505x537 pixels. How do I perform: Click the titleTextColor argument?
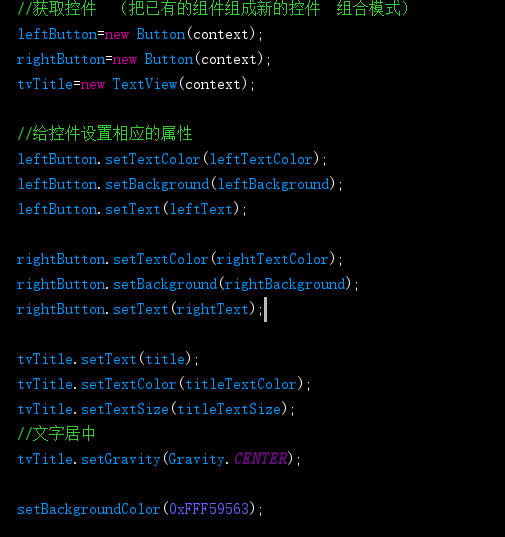241,384
